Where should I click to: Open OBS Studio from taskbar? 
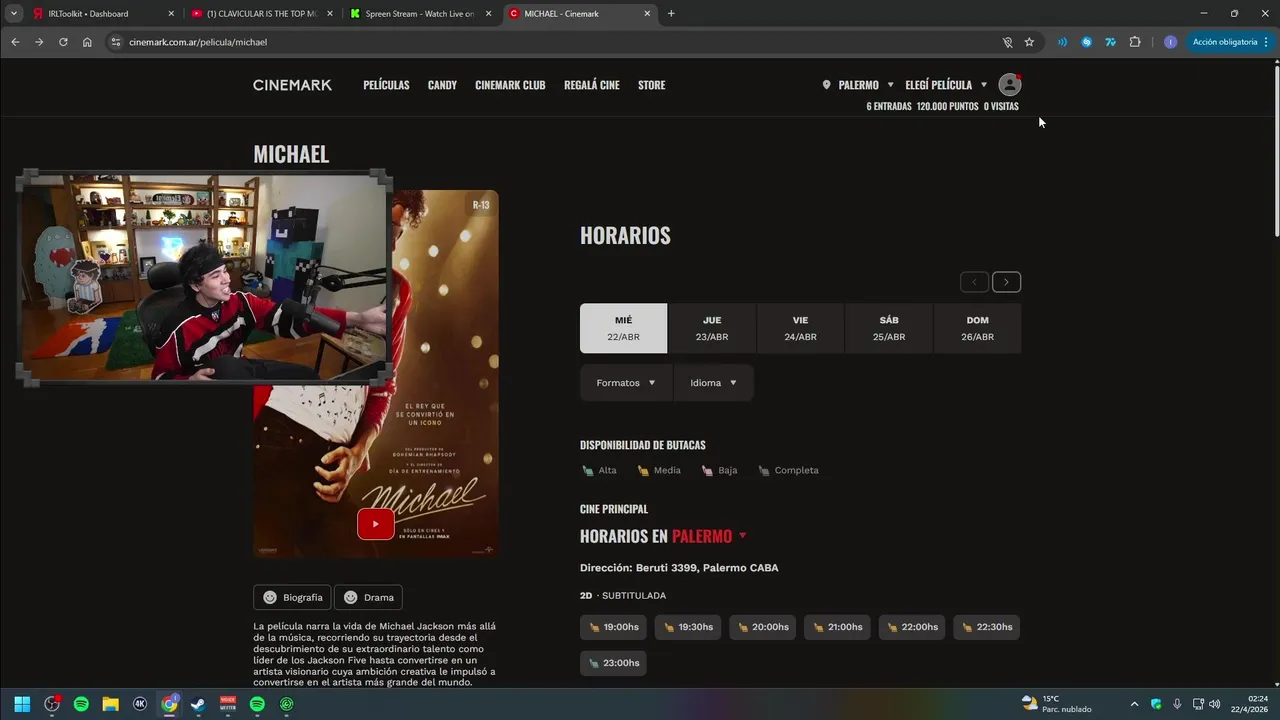click(x=52, y=704)
